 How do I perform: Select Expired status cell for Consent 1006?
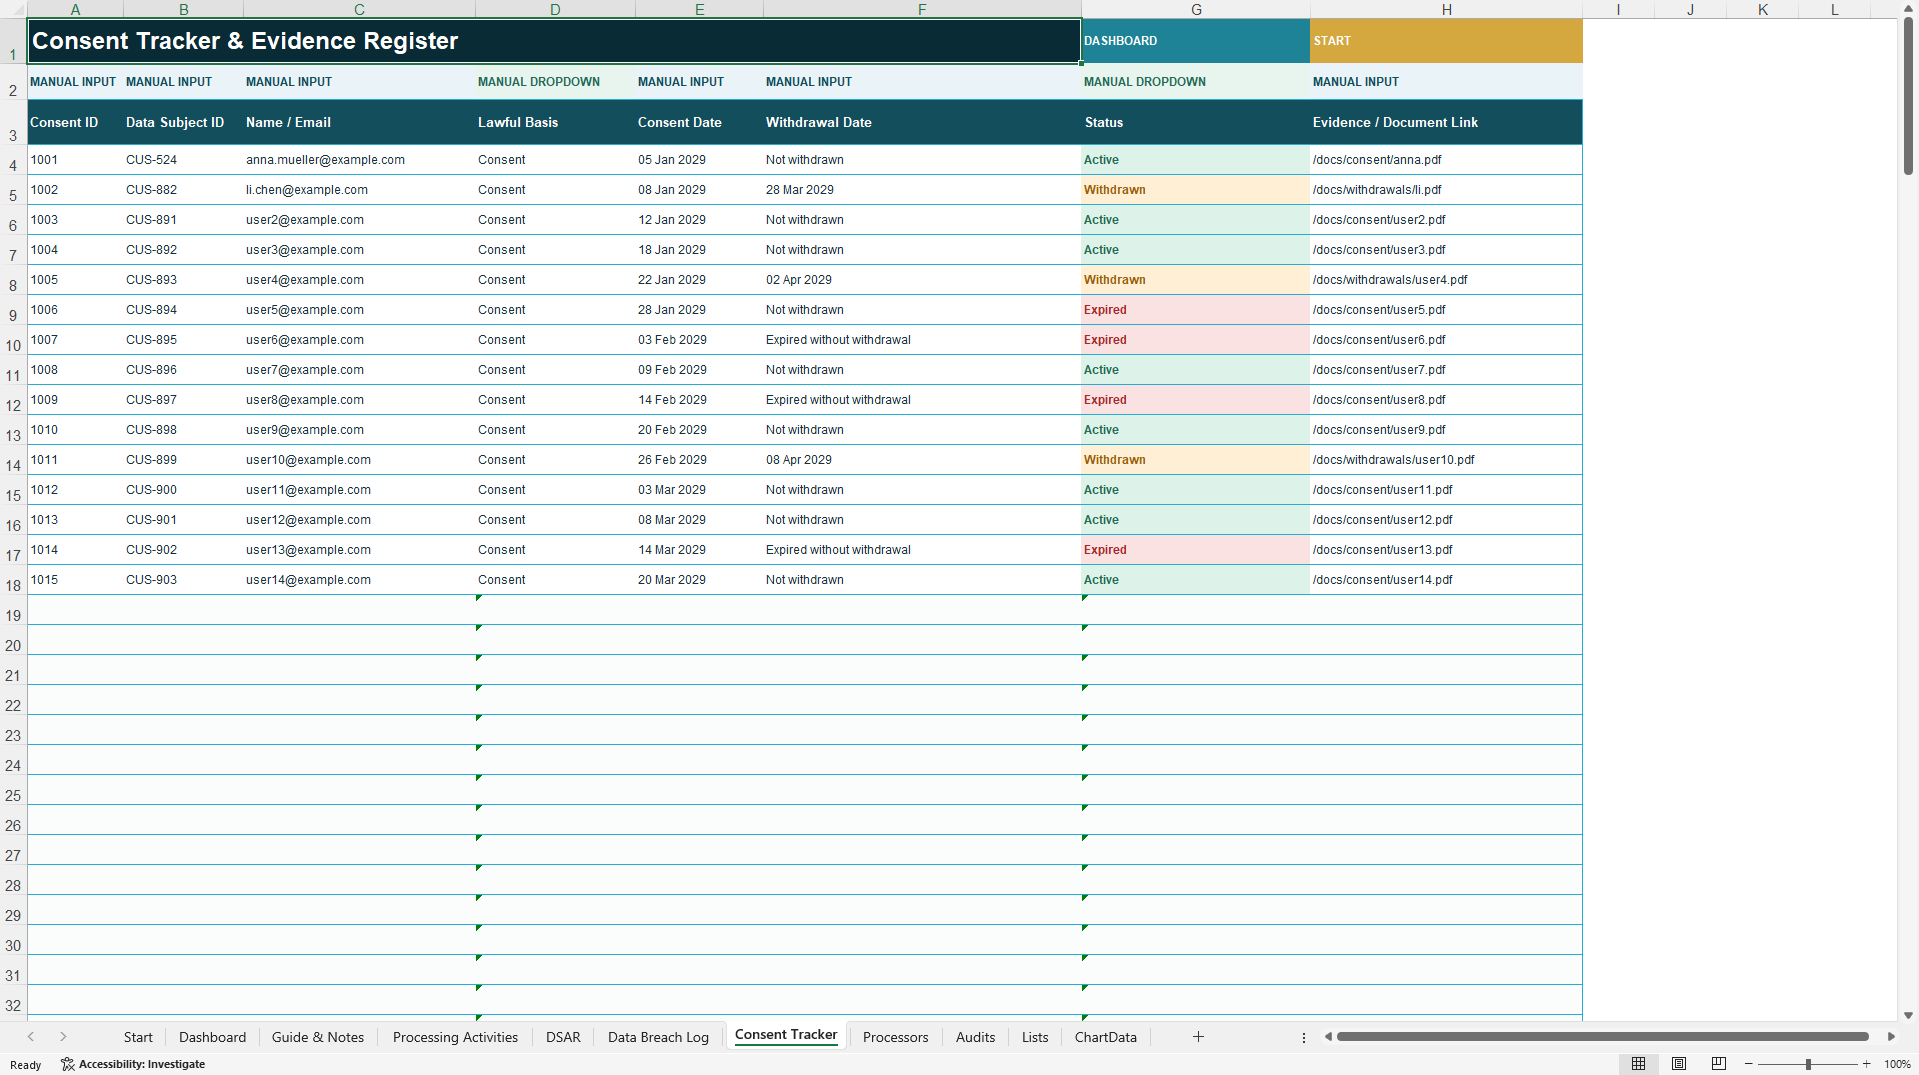tap(1195, 310)
